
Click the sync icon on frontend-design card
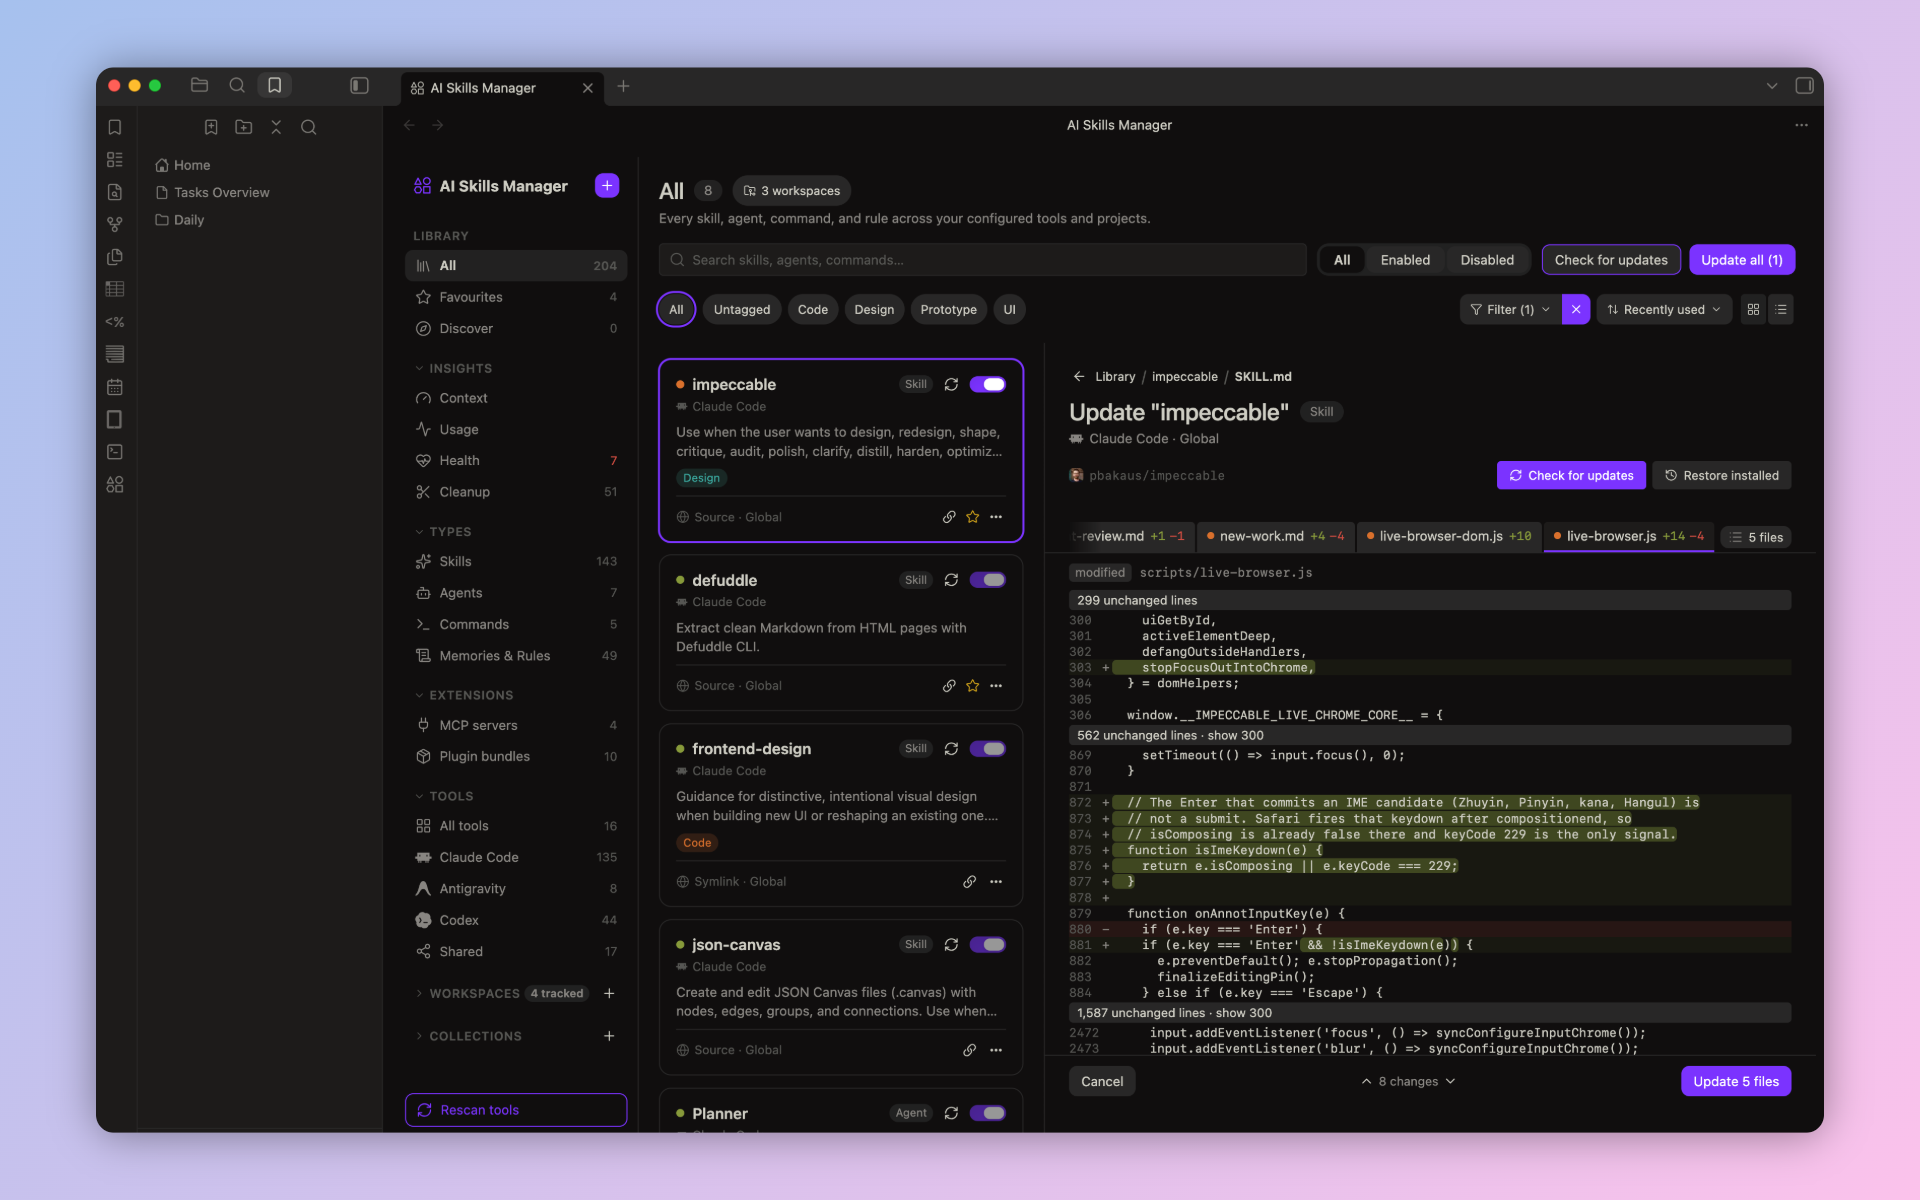951,749
